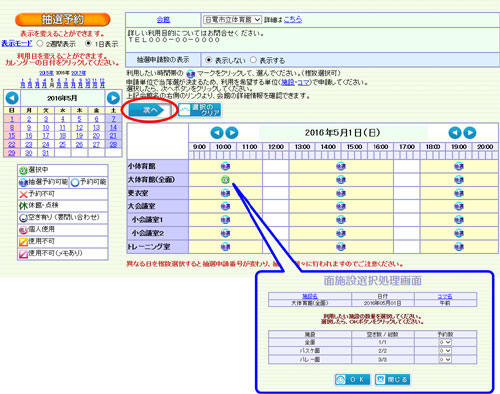The width and height of the screenshot is (500, 394).
Task: Select calendar date 31
Action: click(x=46, y=153)
